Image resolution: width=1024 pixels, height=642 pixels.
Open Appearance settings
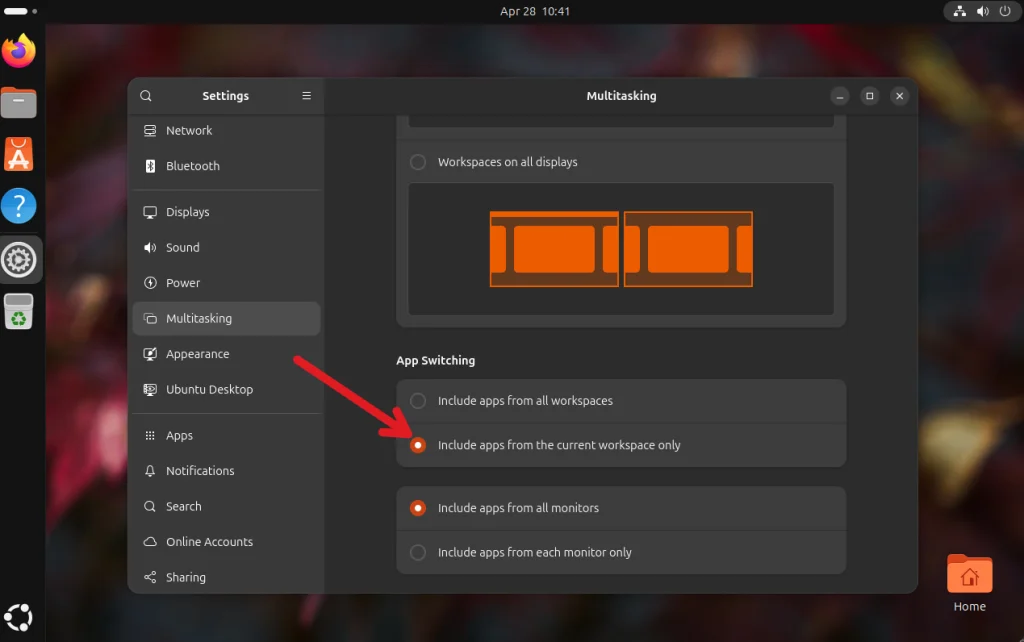pyautogui.click(x=227, y=354)
